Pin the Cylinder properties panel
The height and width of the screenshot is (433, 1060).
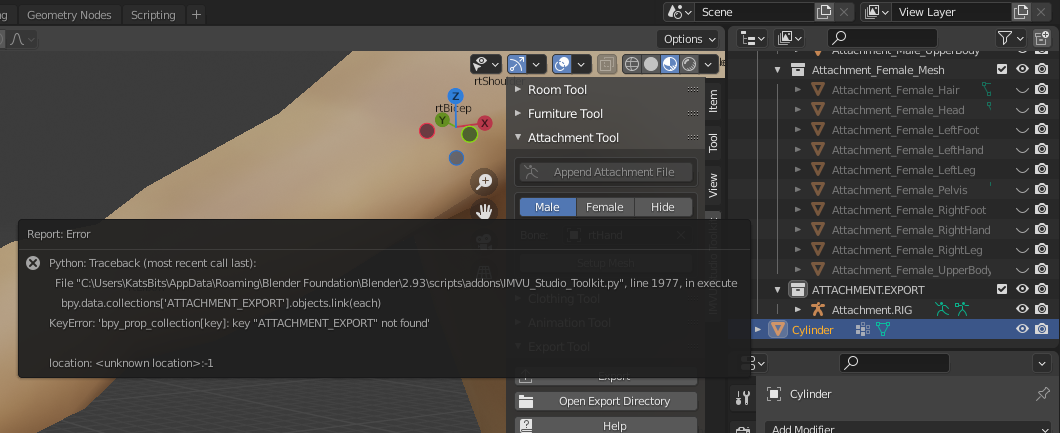(1043, 394)
